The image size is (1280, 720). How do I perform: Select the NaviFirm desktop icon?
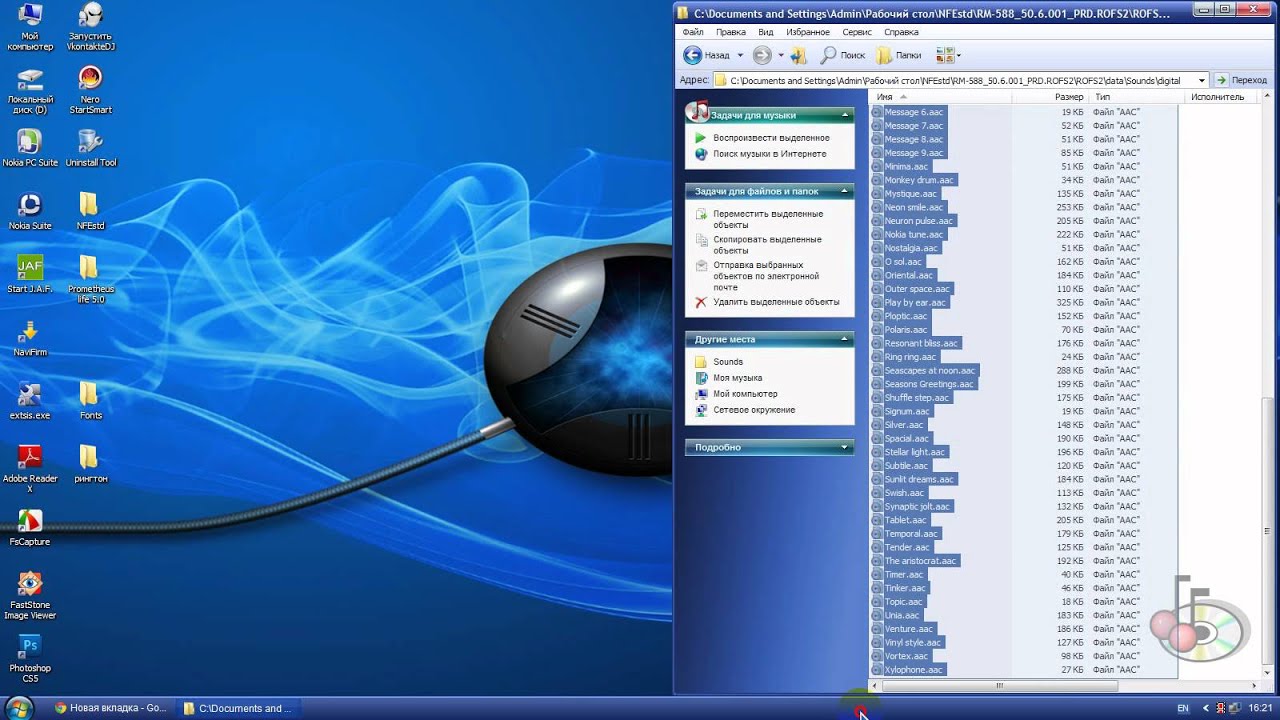click(30, 338)
